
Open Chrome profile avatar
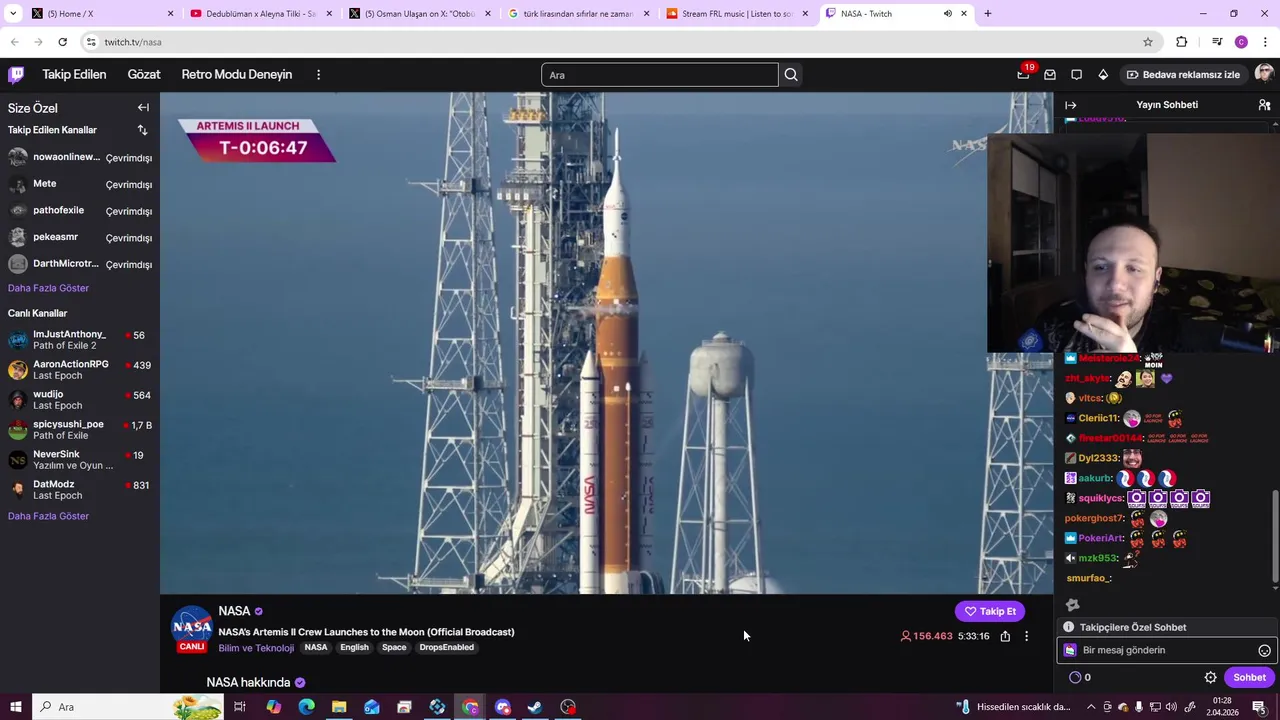(1241, 42)
